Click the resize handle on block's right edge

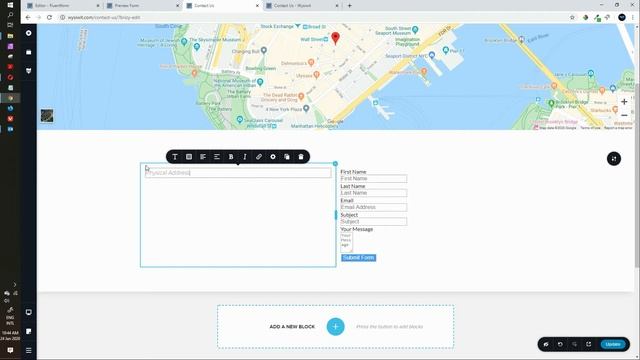click(x=336, y=215)
